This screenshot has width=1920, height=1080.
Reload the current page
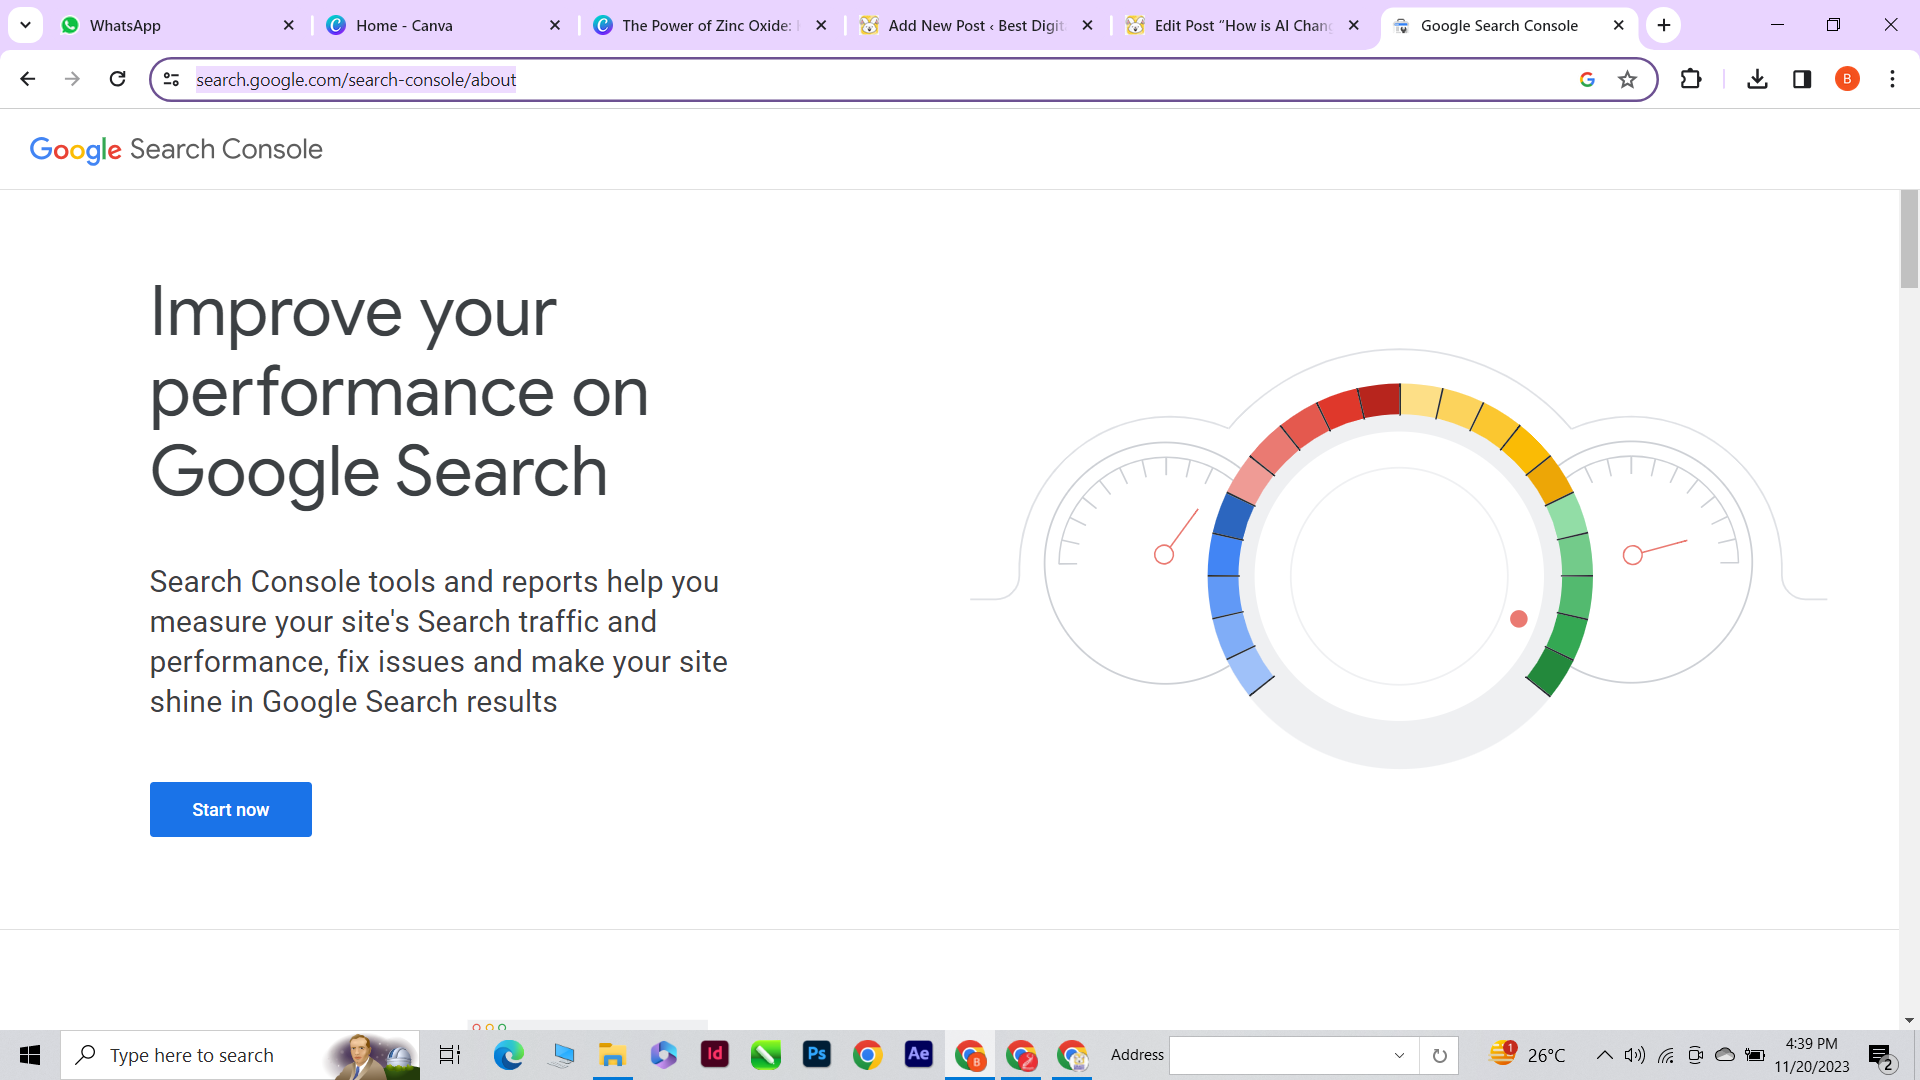pos(117,79)
